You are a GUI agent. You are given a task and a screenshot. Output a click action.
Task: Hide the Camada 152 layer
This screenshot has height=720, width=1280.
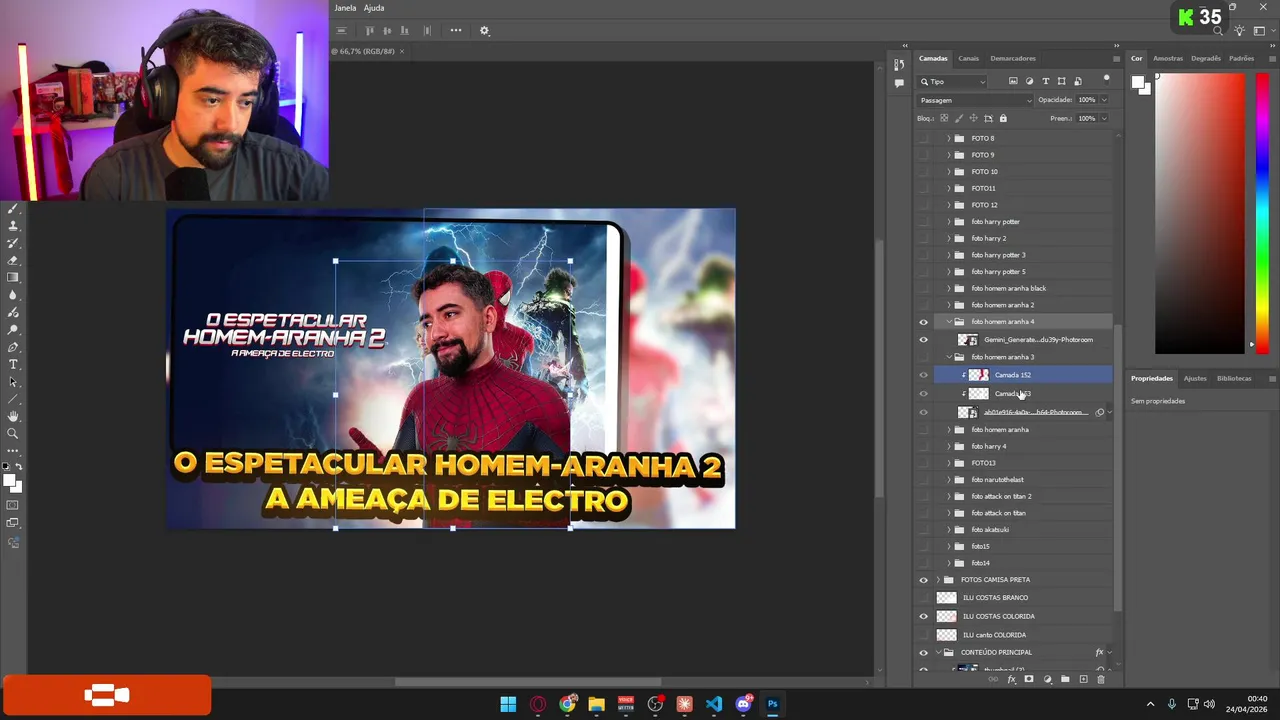923,375
